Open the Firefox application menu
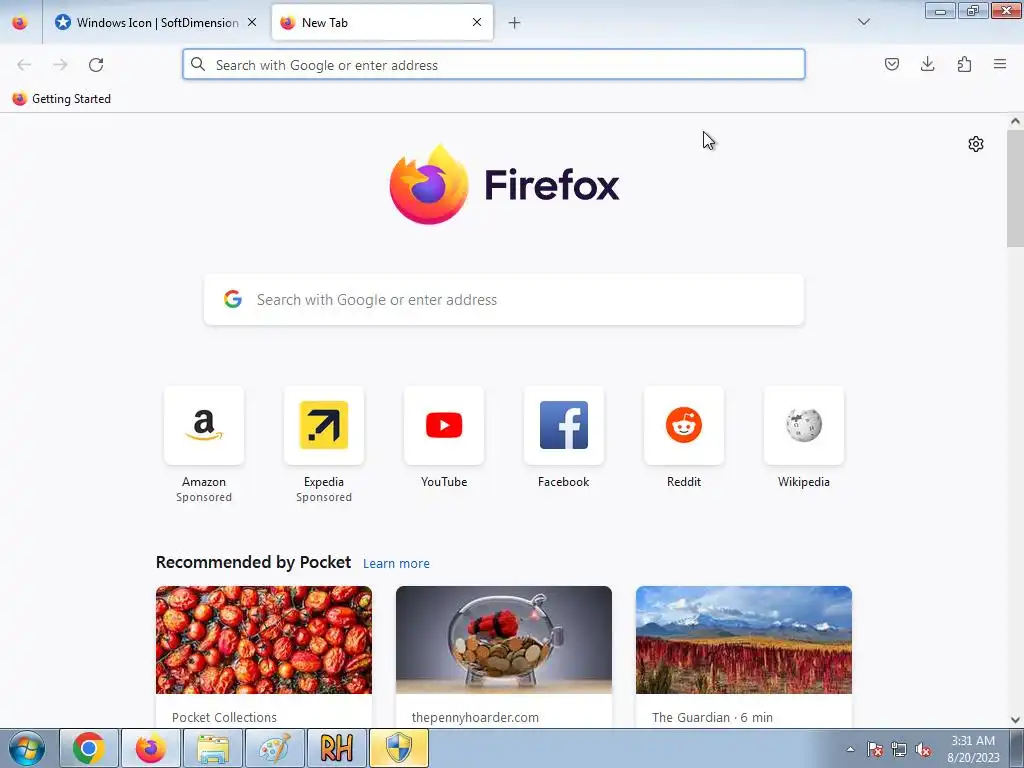This screenshot has height=768, width=1024. pos(1000,64)
